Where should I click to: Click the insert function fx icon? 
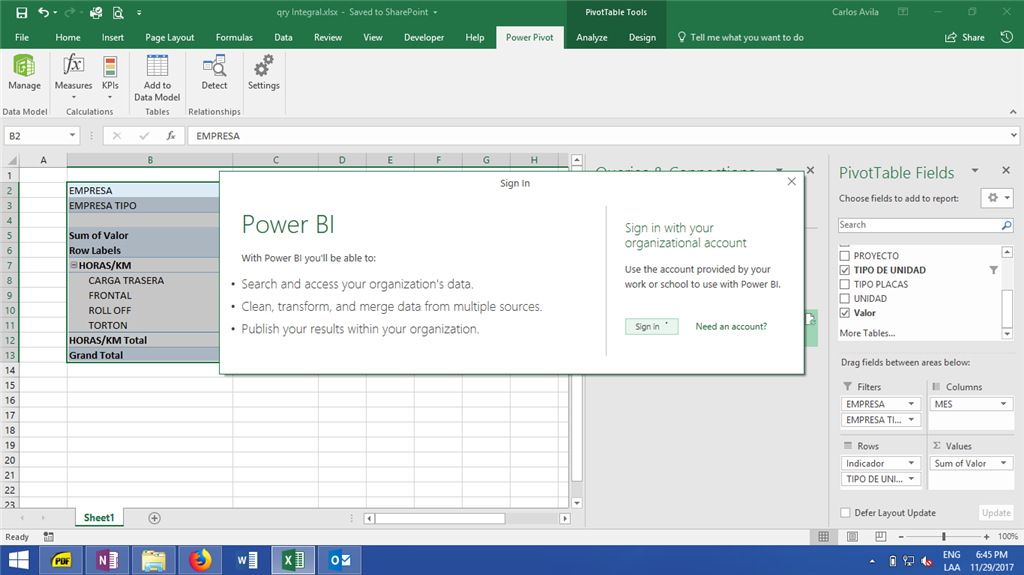tap(170, 136)
